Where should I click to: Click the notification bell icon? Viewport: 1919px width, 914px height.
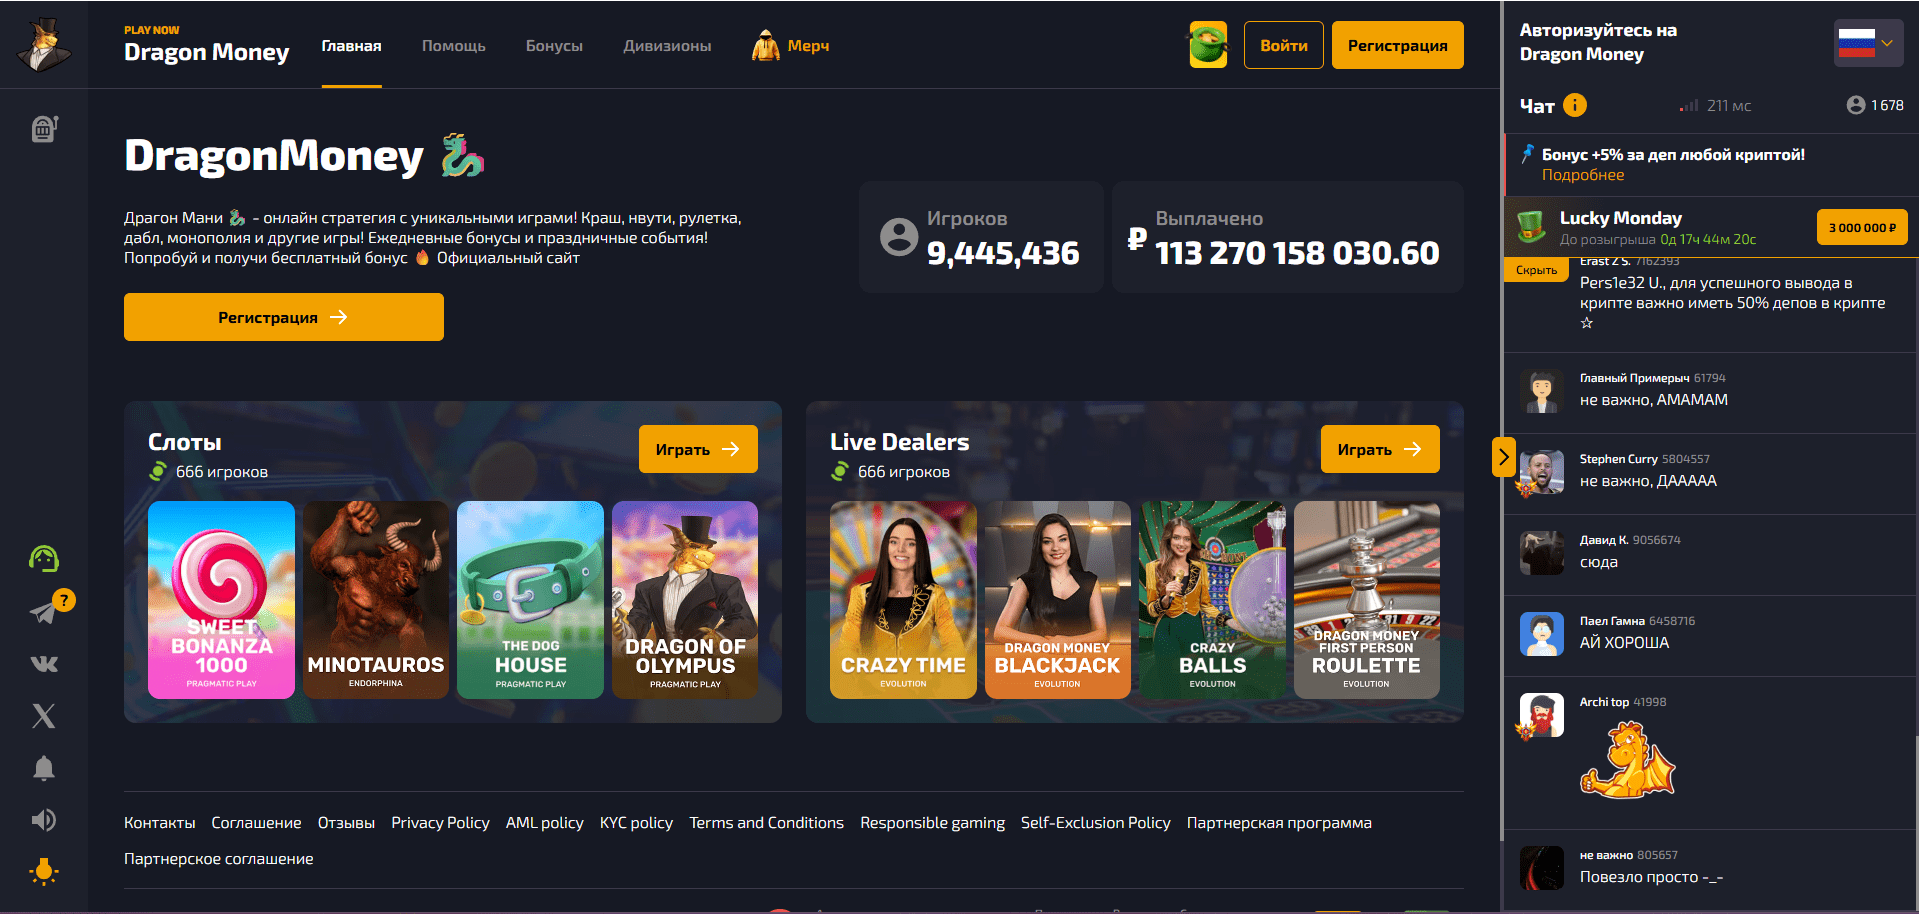tap(44, 767)
